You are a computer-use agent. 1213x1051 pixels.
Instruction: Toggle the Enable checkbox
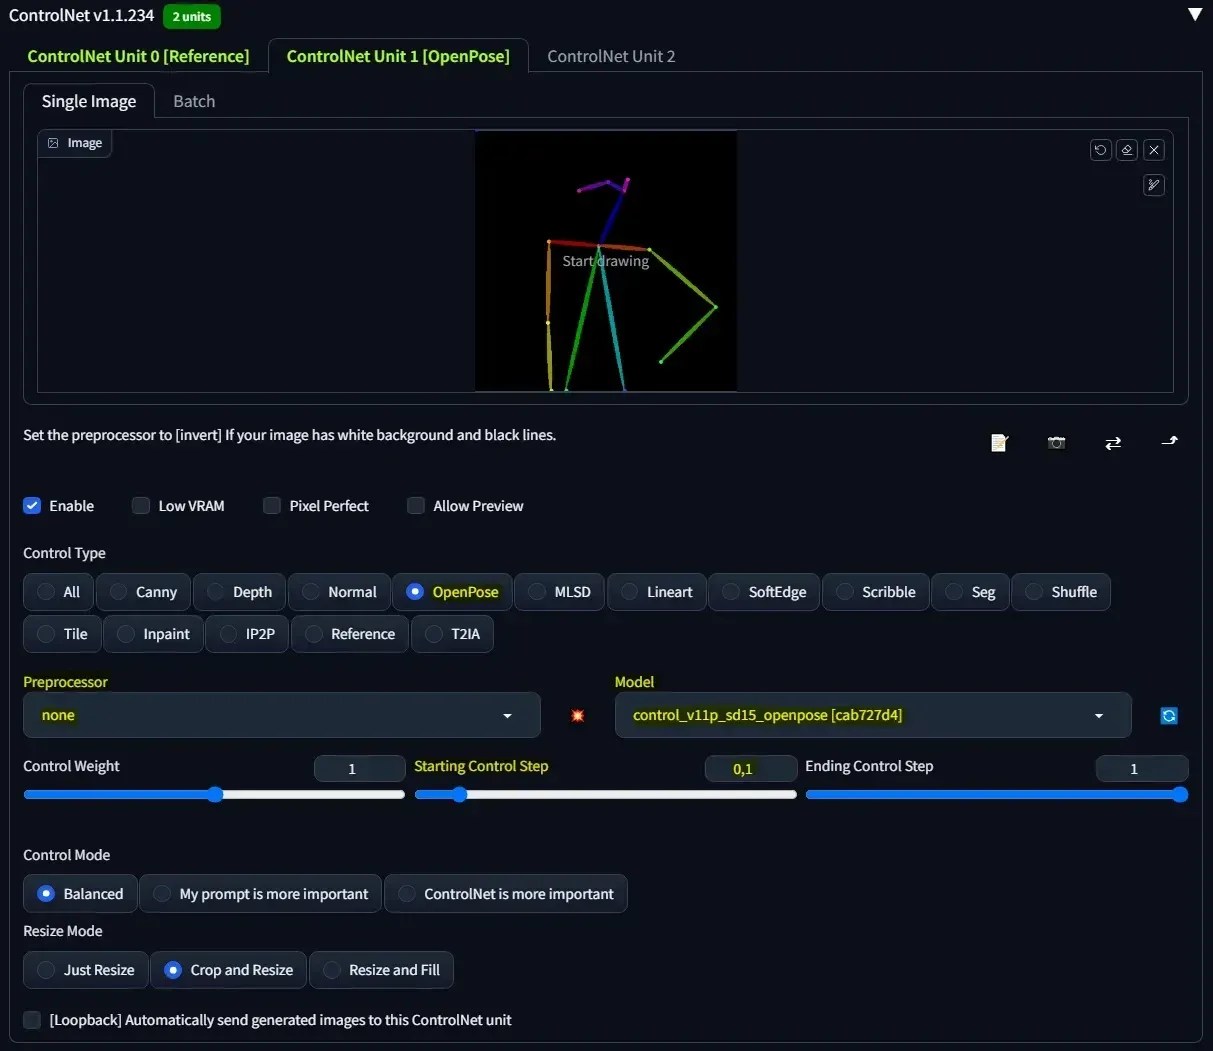pyautogui.click(x=32, y=506)
